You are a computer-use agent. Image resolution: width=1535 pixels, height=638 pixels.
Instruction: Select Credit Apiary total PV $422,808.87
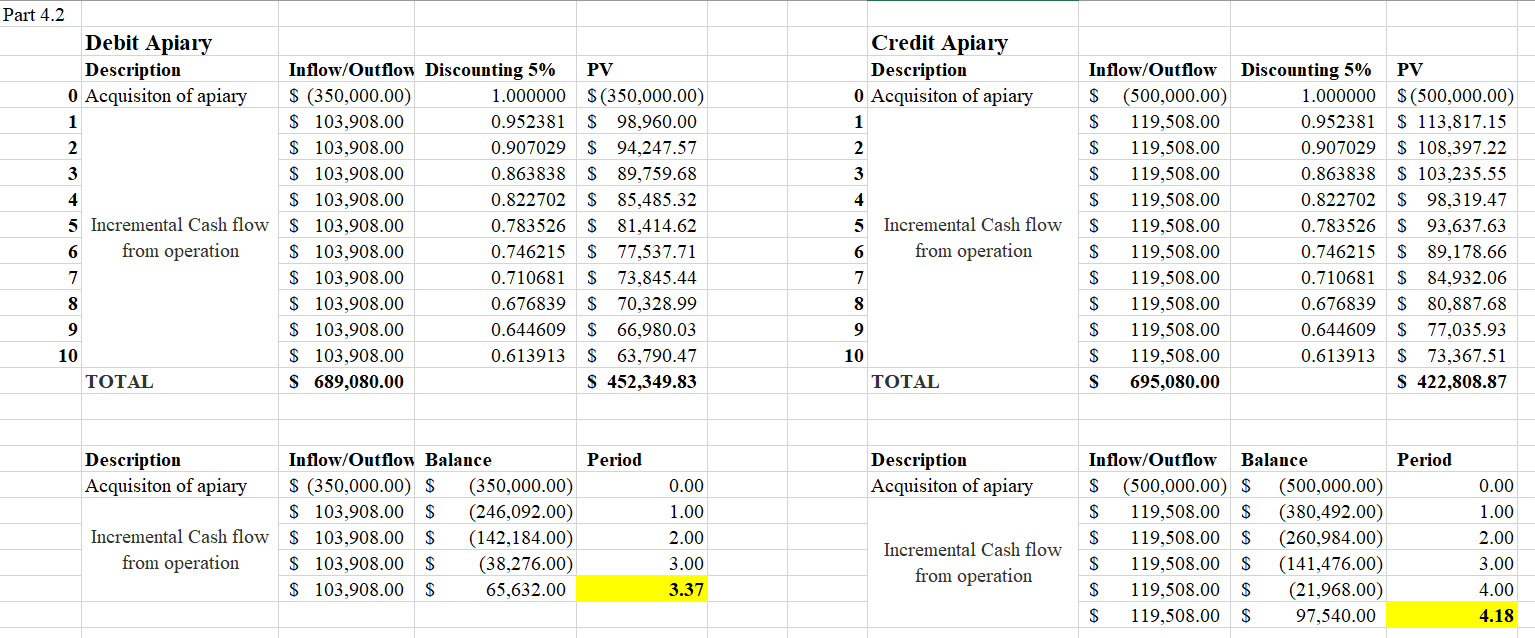(x=1452, y=381)
